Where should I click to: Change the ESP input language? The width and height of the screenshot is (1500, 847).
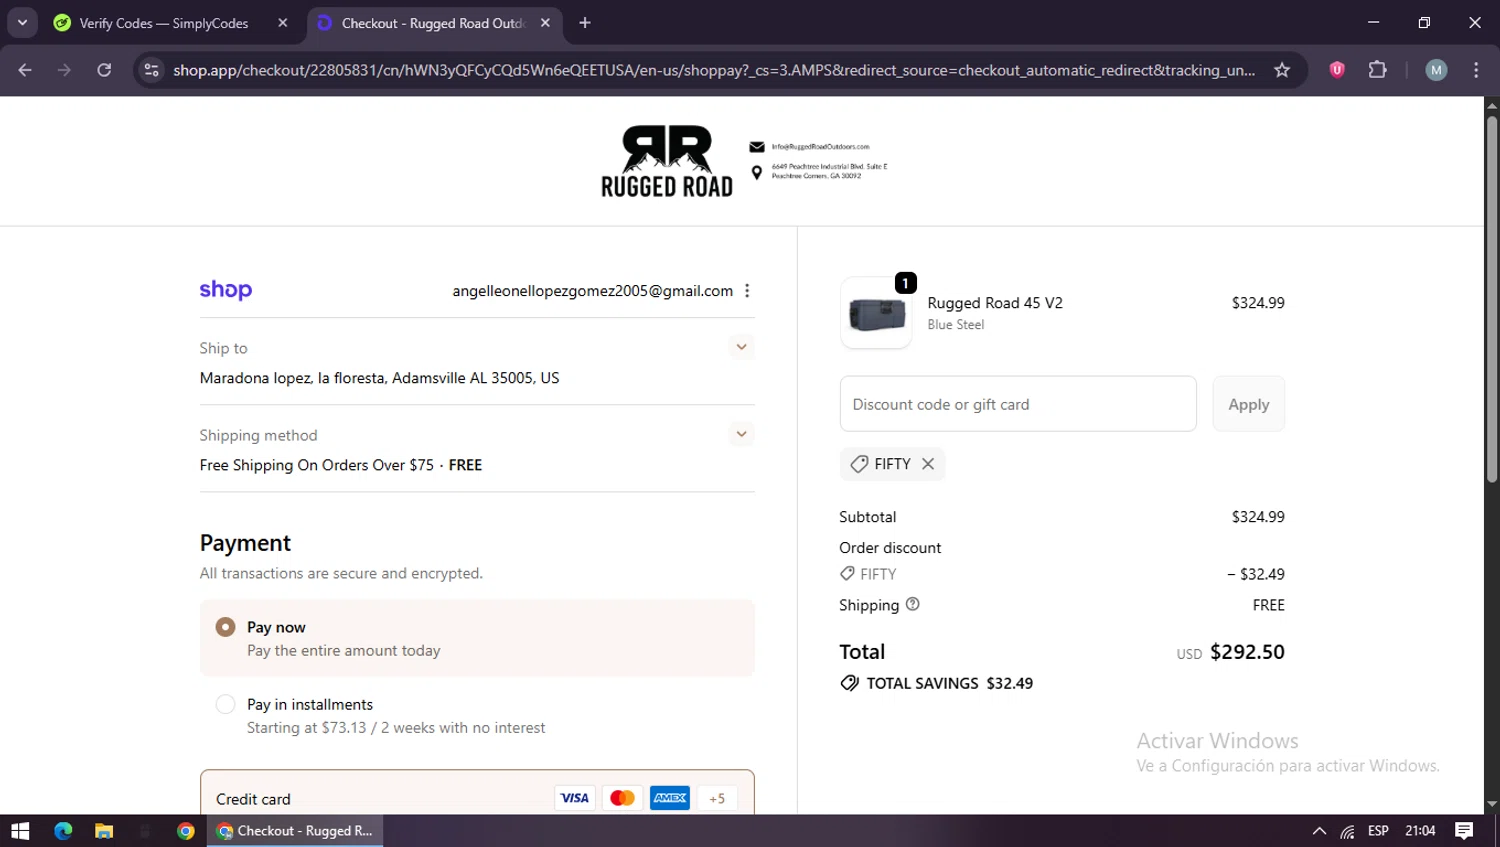click(1378, 831)
